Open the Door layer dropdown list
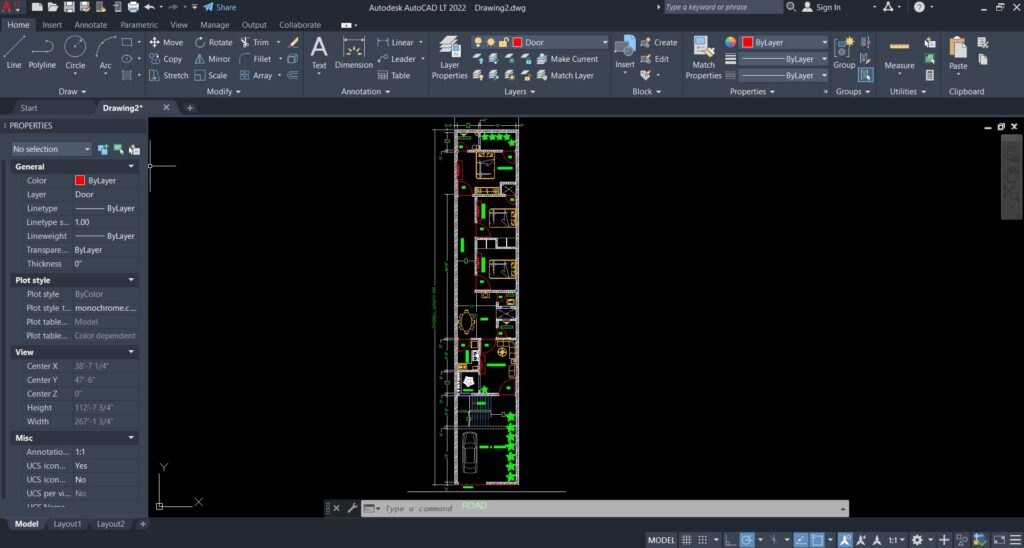This screenshot has height=548, width=1024. tap(604, 42)
